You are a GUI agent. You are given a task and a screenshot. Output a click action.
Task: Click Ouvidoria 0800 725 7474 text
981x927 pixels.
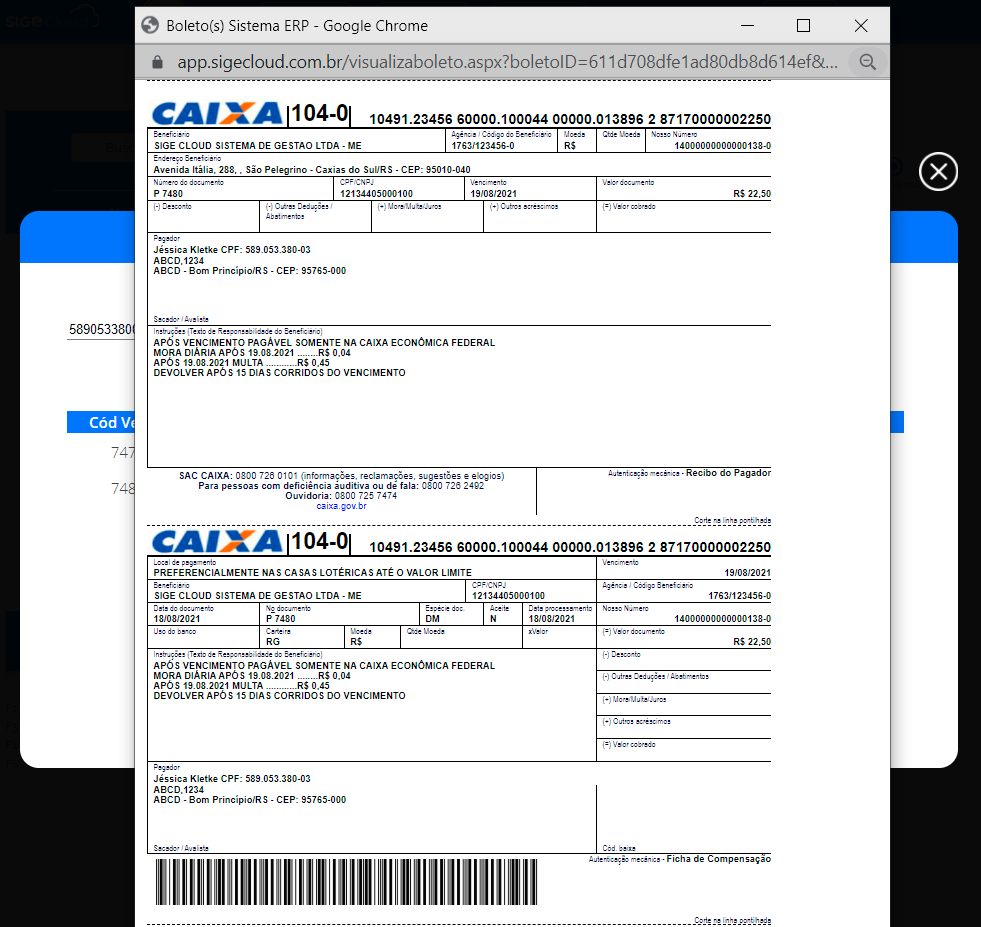pos(341,496)
